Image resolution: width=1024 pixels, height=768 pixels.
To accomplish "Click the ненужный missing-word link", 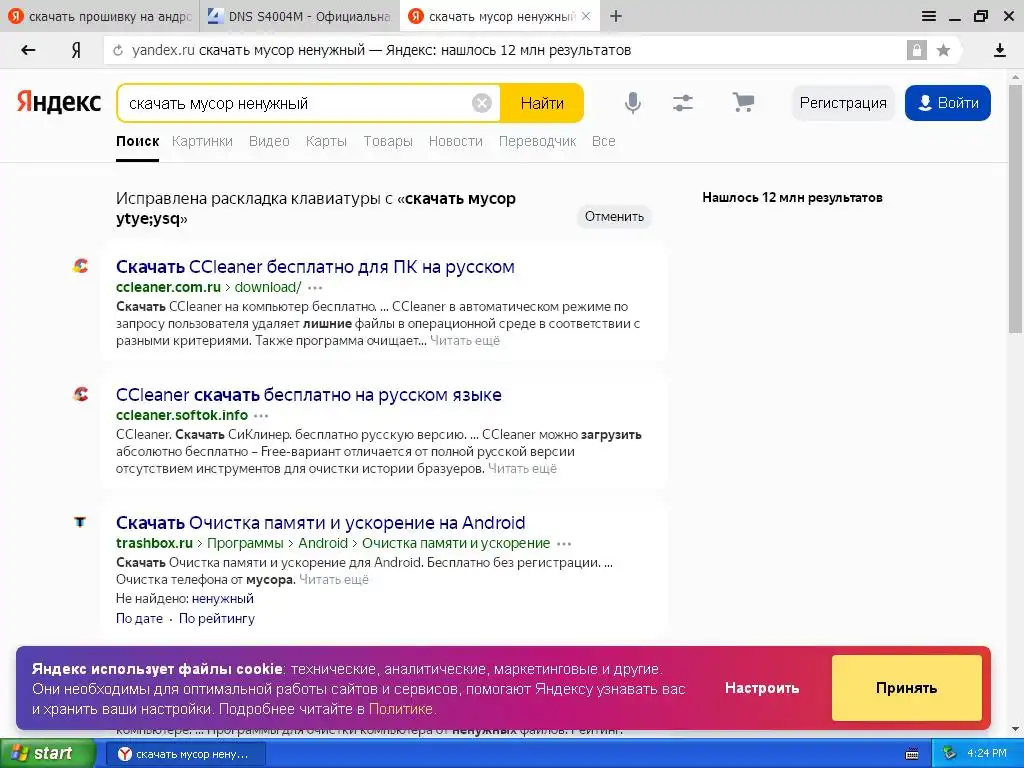I will click(x=223, y=598).
